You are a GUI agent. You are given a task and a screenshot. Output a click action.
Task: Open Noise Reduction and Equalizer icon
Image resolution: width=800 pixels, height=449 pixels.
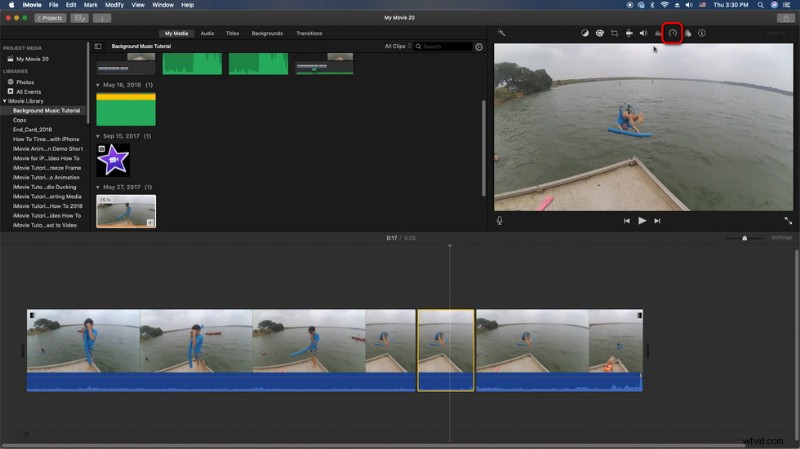click(x=658, y=33)
